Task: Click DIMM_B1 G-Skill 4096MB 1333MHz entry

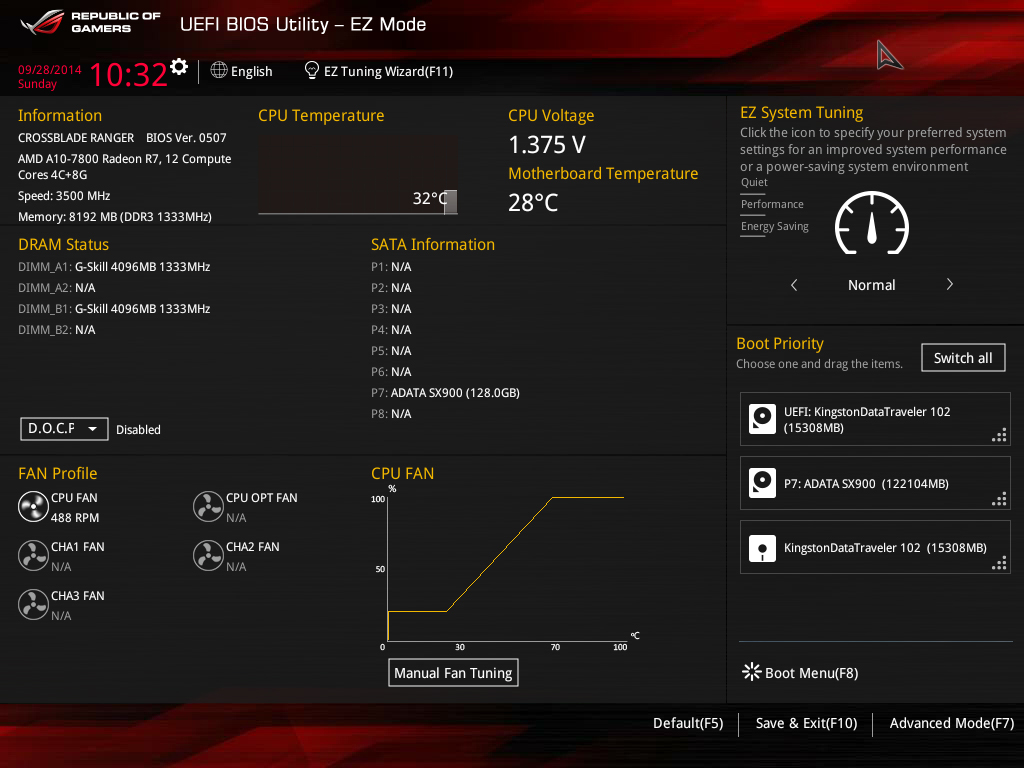Action: point(114,308)
